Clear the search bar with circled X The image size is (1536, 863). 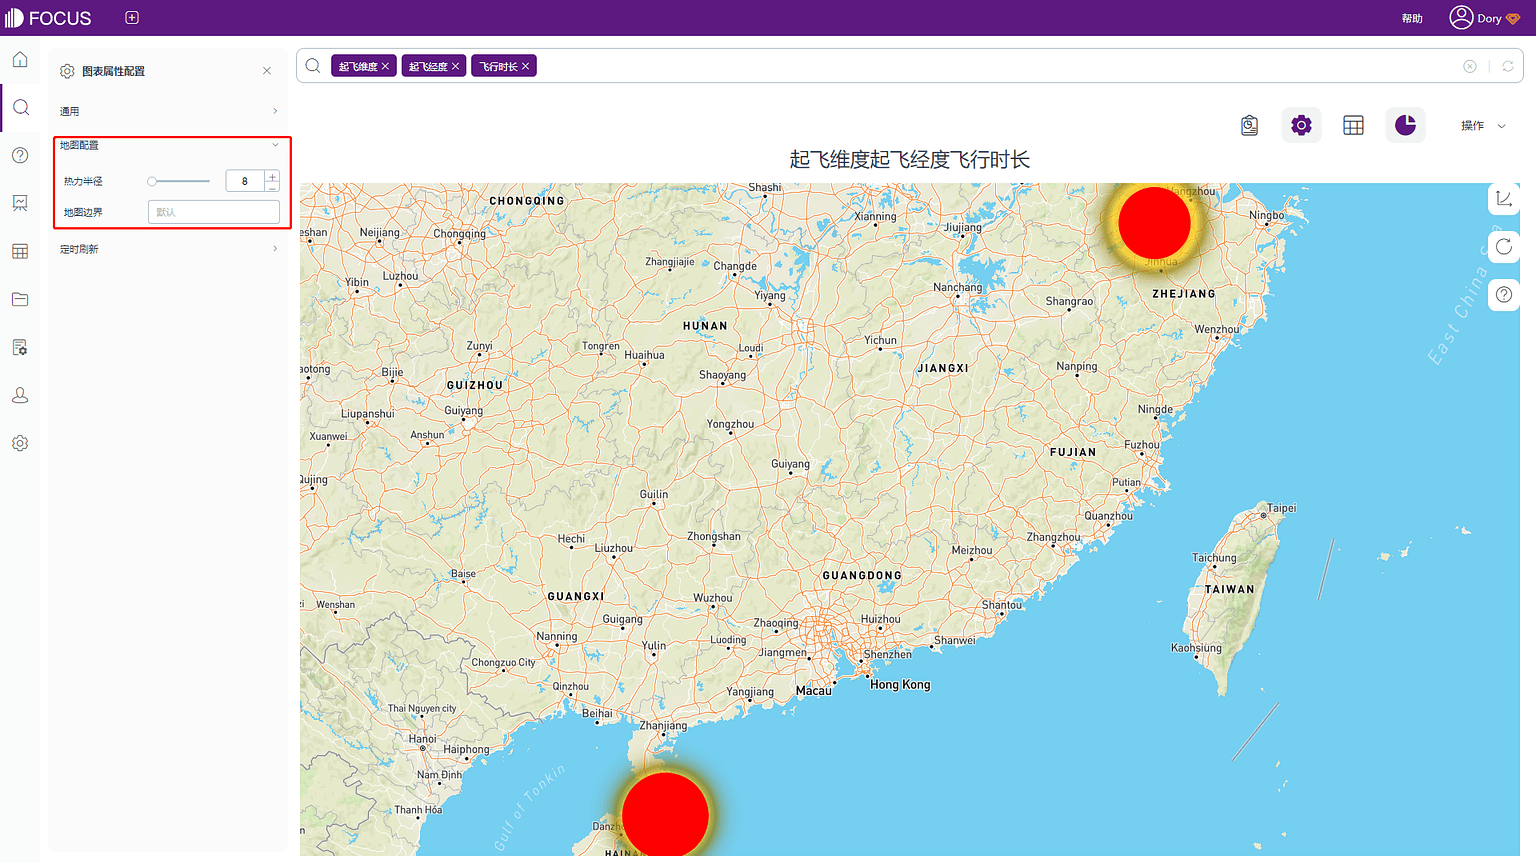click(1470, 66)
